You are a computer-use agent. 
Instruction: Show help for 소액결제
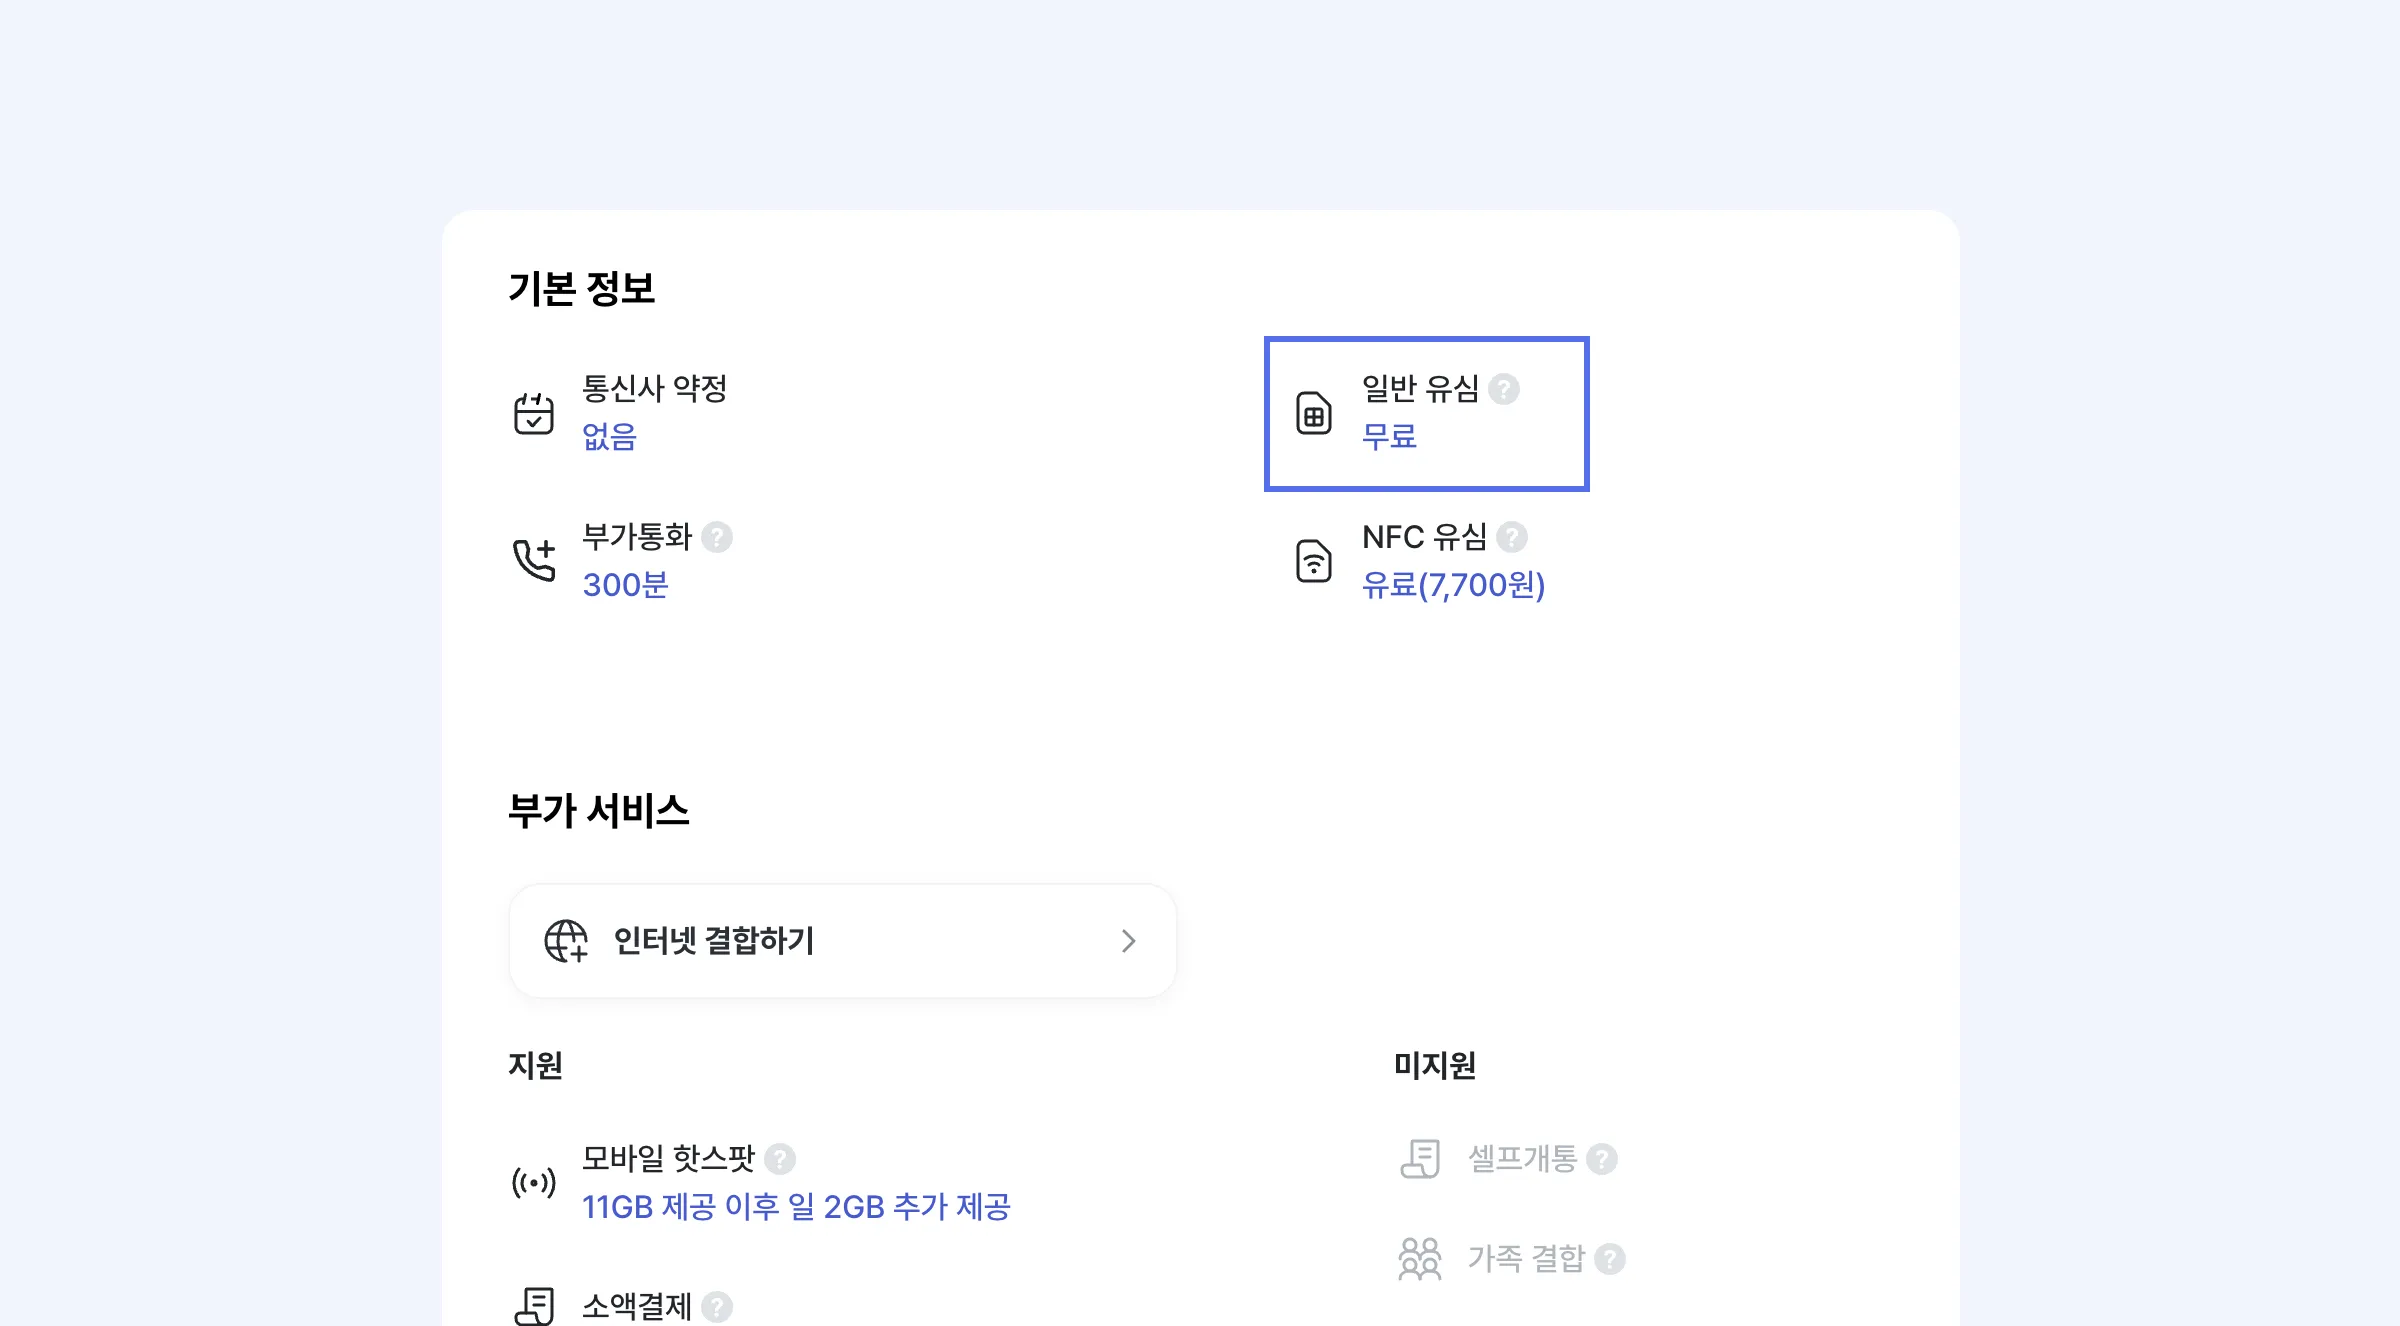pos(717,1306)
